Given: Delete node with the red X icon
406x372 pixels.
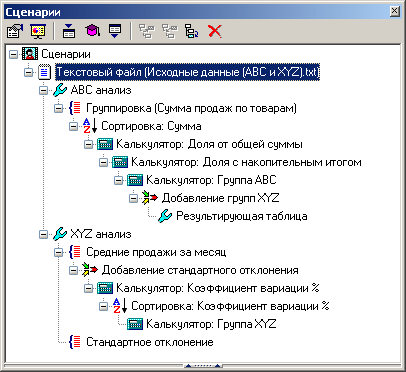Looking at the screenshot, I should [x=214, y=31].
